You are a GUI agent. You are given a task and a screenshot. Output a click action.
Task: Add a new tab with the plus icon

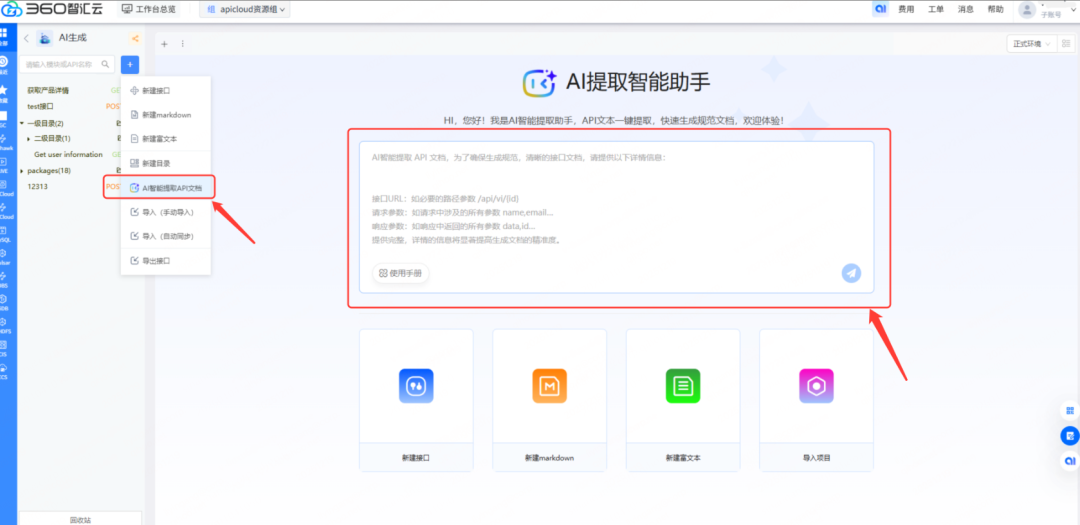tap(164, 43)
